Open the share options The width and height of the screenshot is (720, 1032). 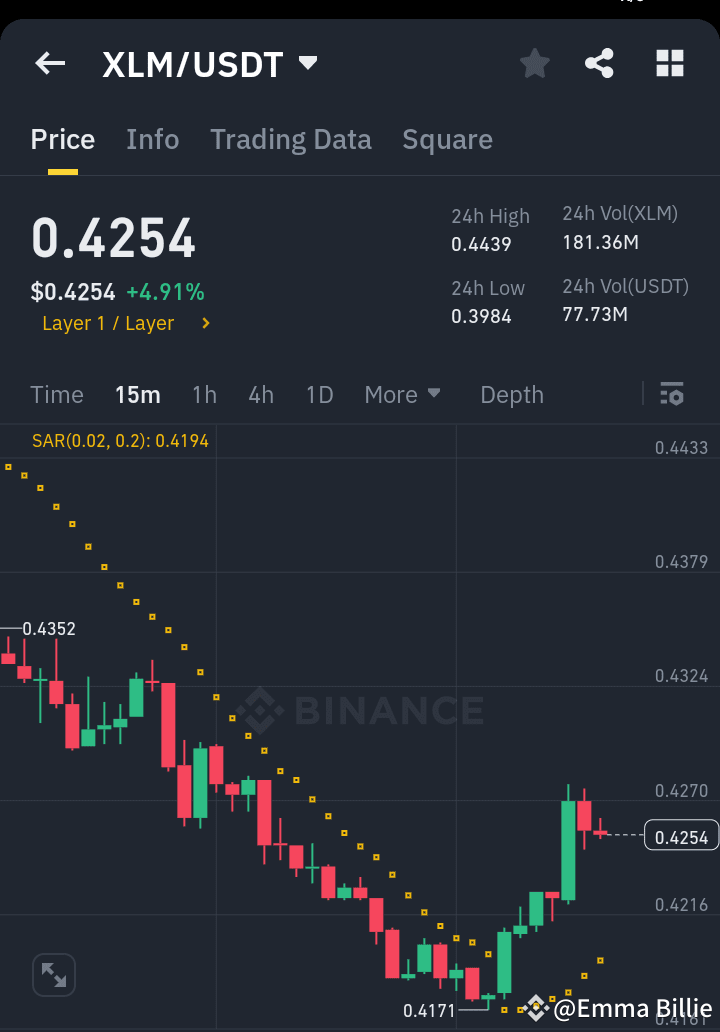coord(599,63)
